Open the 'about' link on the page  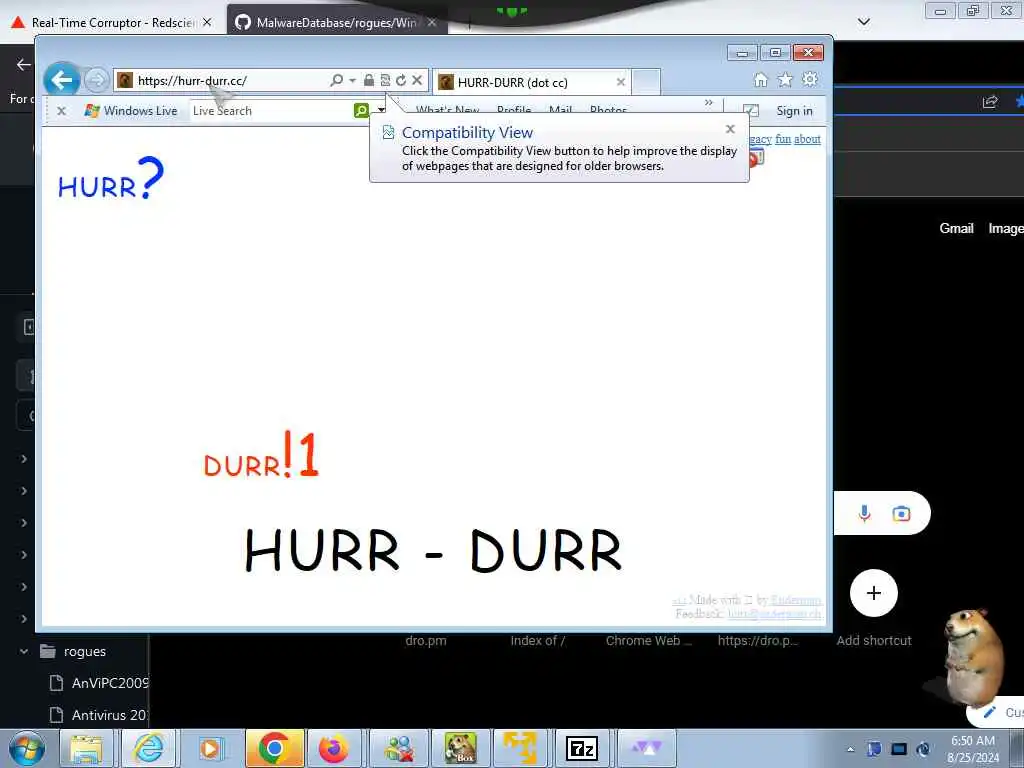pos(807,139)
